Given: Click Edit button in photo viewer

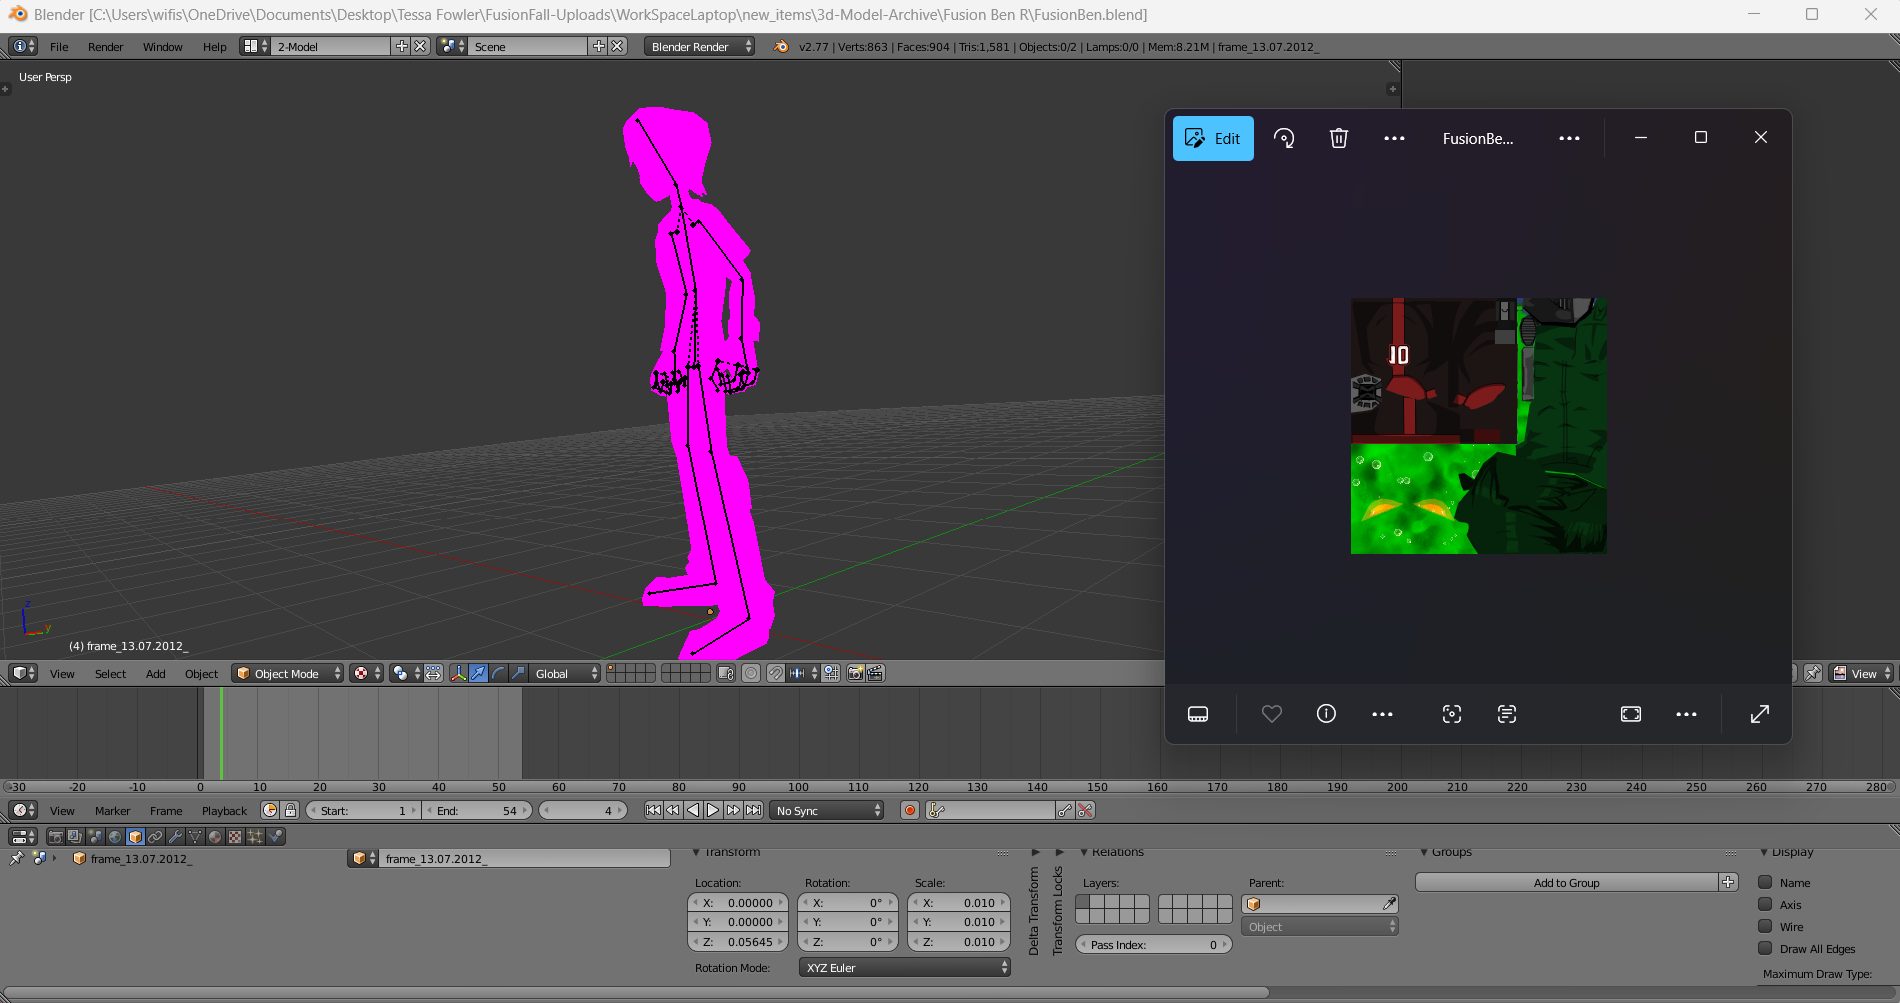Looking at the screenshot, I should [x=1213, y=138].
